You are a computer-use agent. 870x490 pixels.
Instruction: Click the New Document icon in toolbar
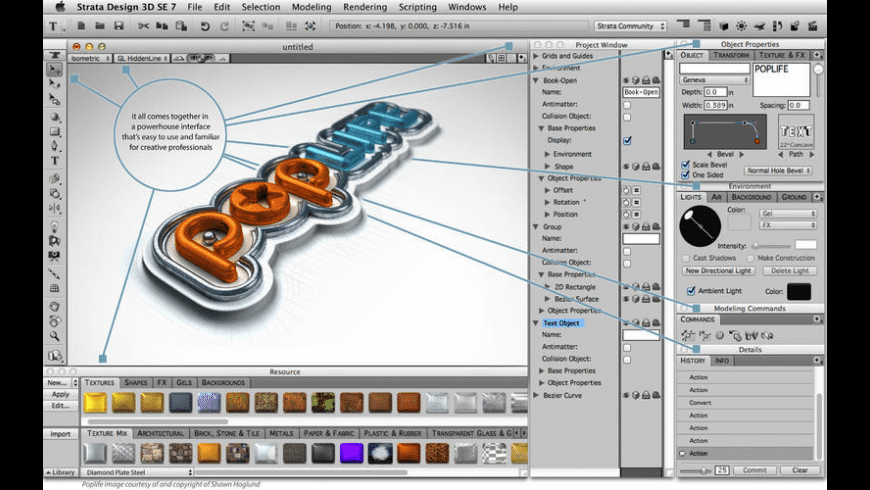point(81,26)
